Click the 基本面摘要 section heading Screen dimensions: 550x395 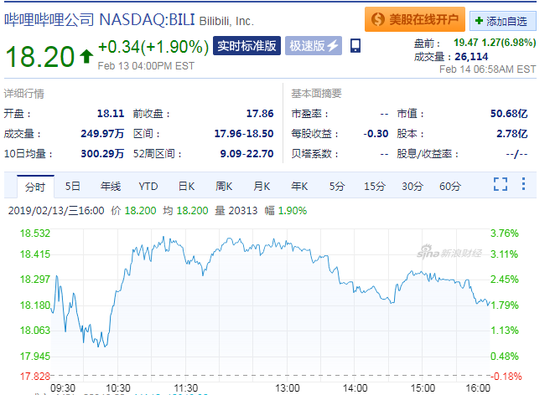(x=316, y=93)
